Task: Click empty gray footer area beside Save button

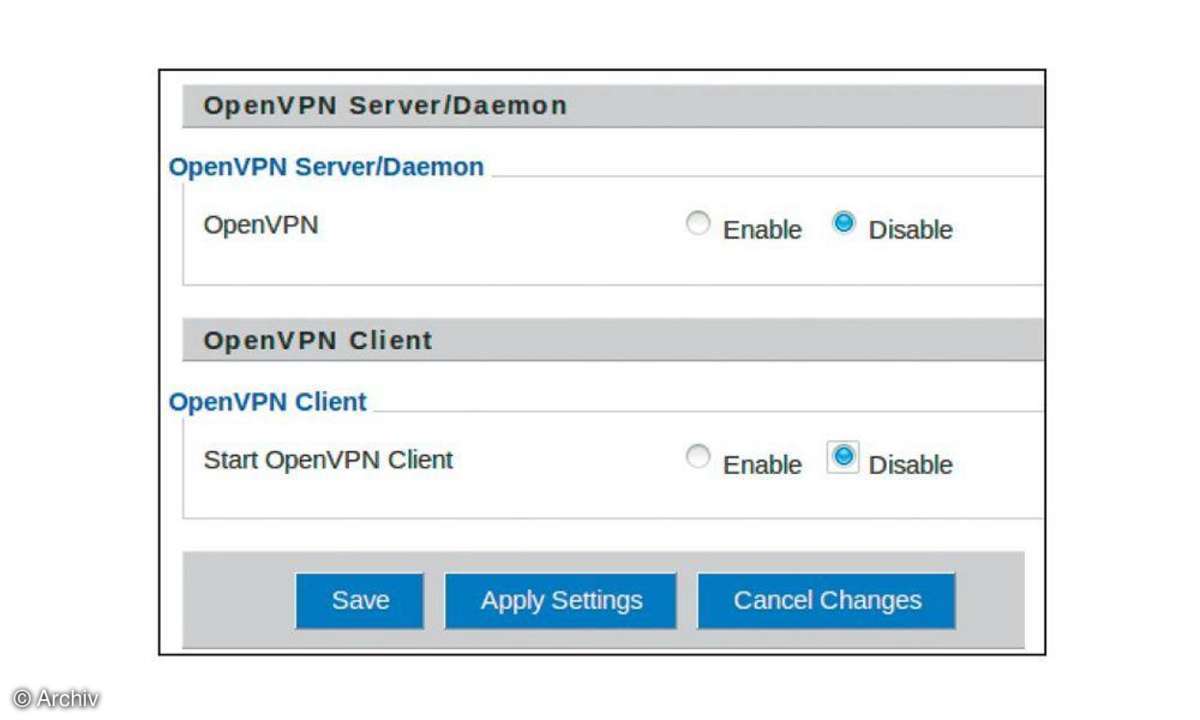Action: coord(238,601)
